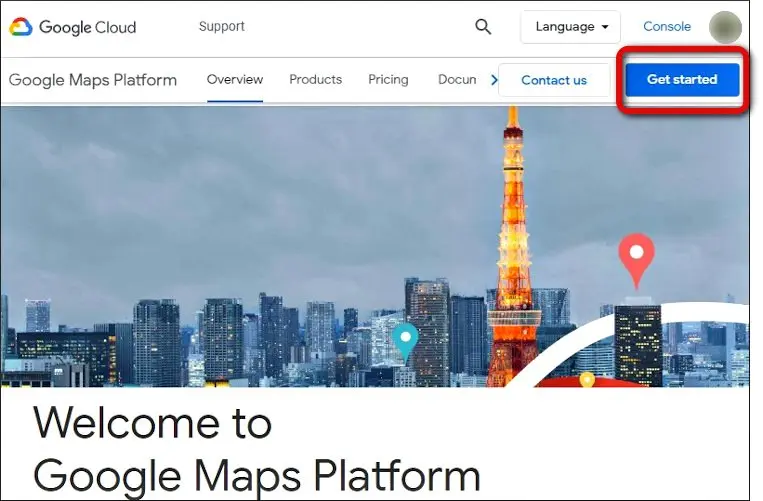Click the blue Get started button
The image size is (763, 501).
tap(682, 80)
